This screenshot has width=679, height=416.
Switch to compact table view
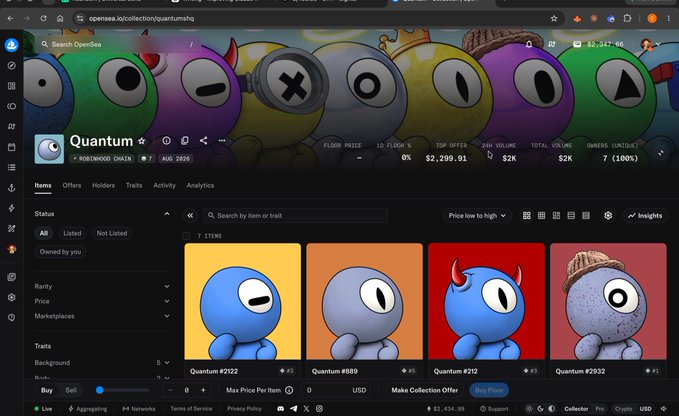pyautogui.click(x=586, y=216)
